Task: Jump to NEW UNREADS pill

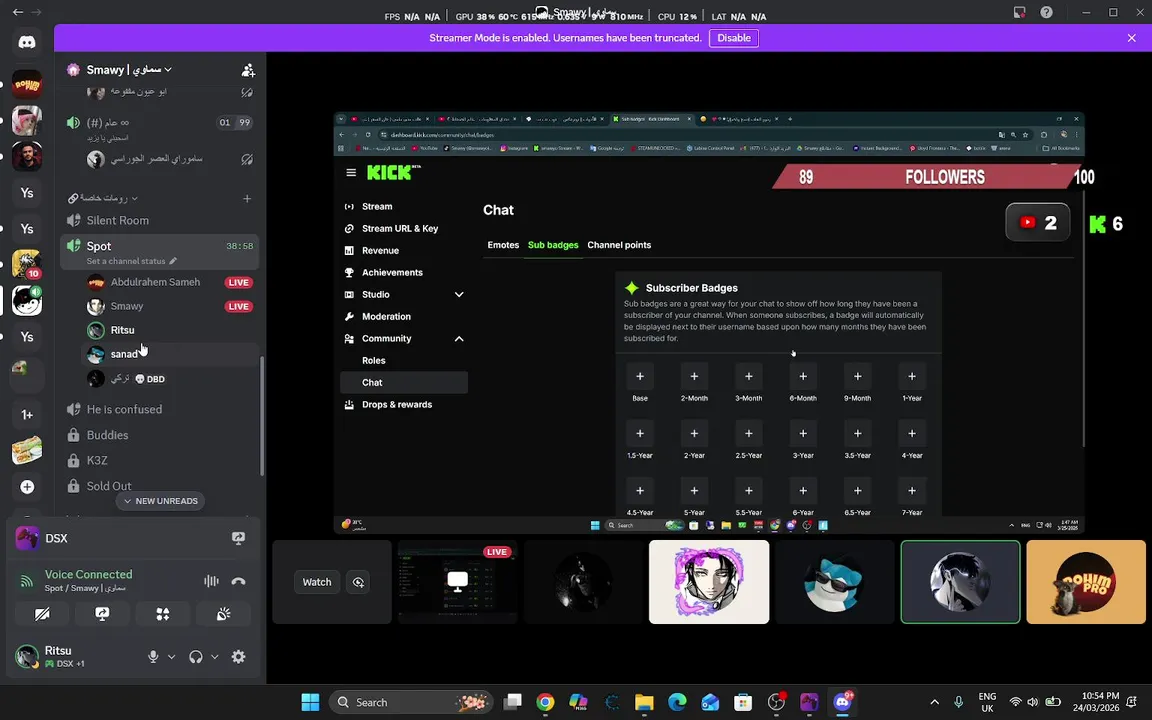Action: [161, 501]
